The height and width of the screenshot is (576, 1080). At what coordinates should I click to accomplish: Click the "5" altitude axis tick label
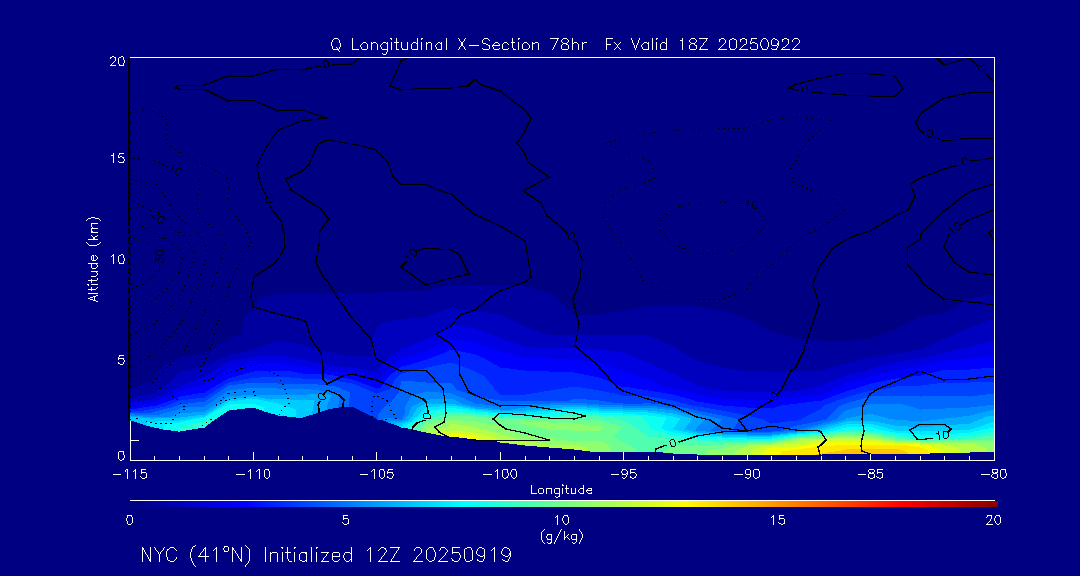pyautogui.click(x=121, y=360)
